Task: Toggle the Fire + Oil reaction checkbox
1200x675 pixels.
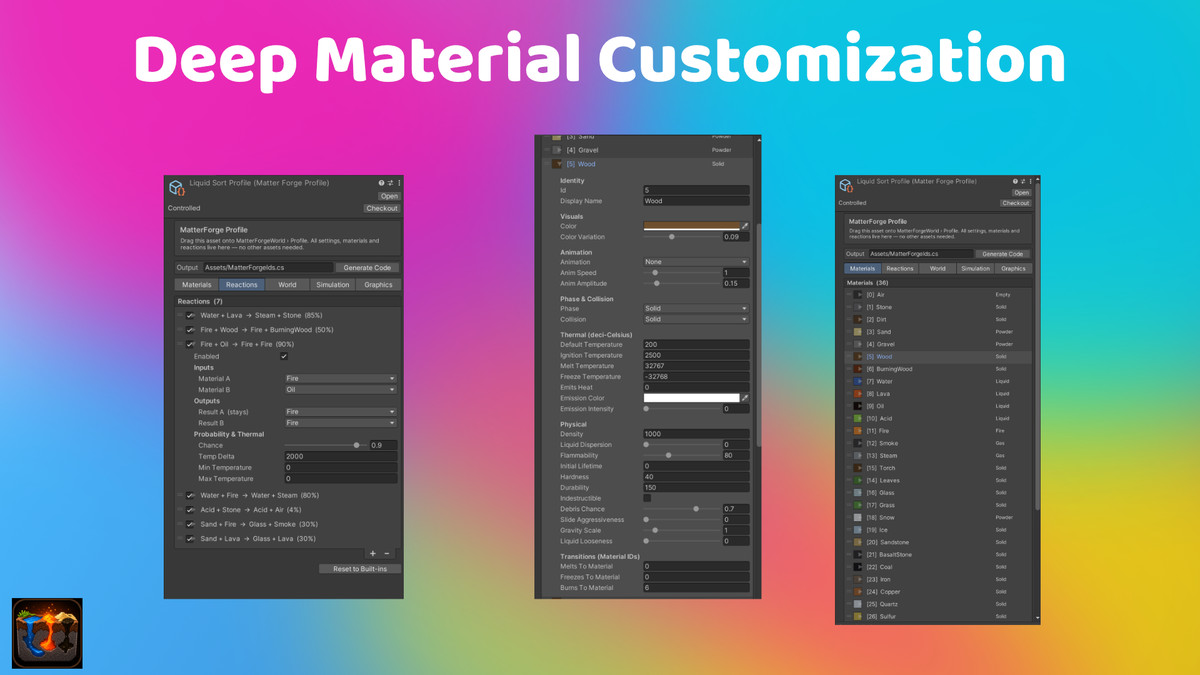Action: point(190,344)
